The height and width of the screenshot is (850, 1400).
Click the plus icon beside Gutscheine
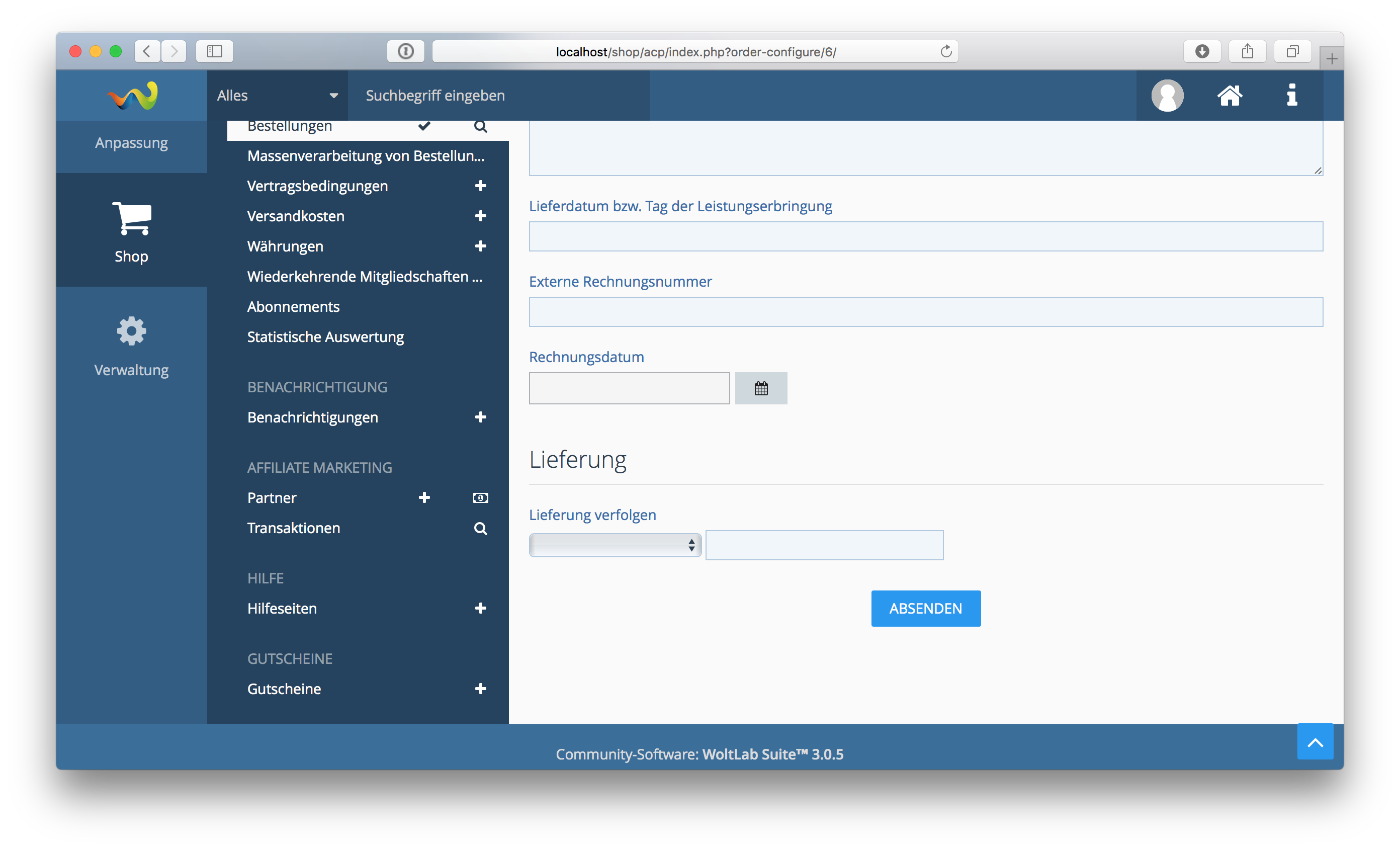pyautogui.click(x=480, y=689)
